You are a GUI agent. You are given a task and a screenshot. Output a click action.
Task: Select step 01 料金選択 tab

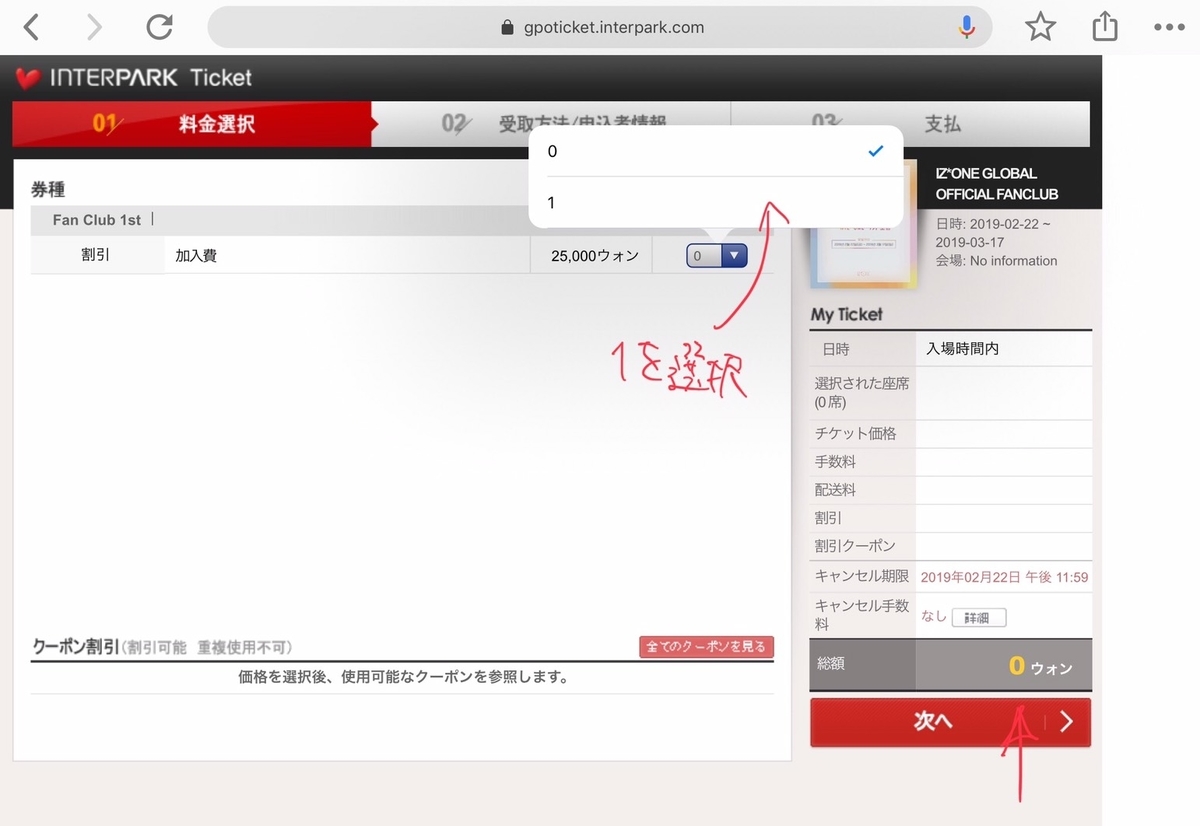191,124
